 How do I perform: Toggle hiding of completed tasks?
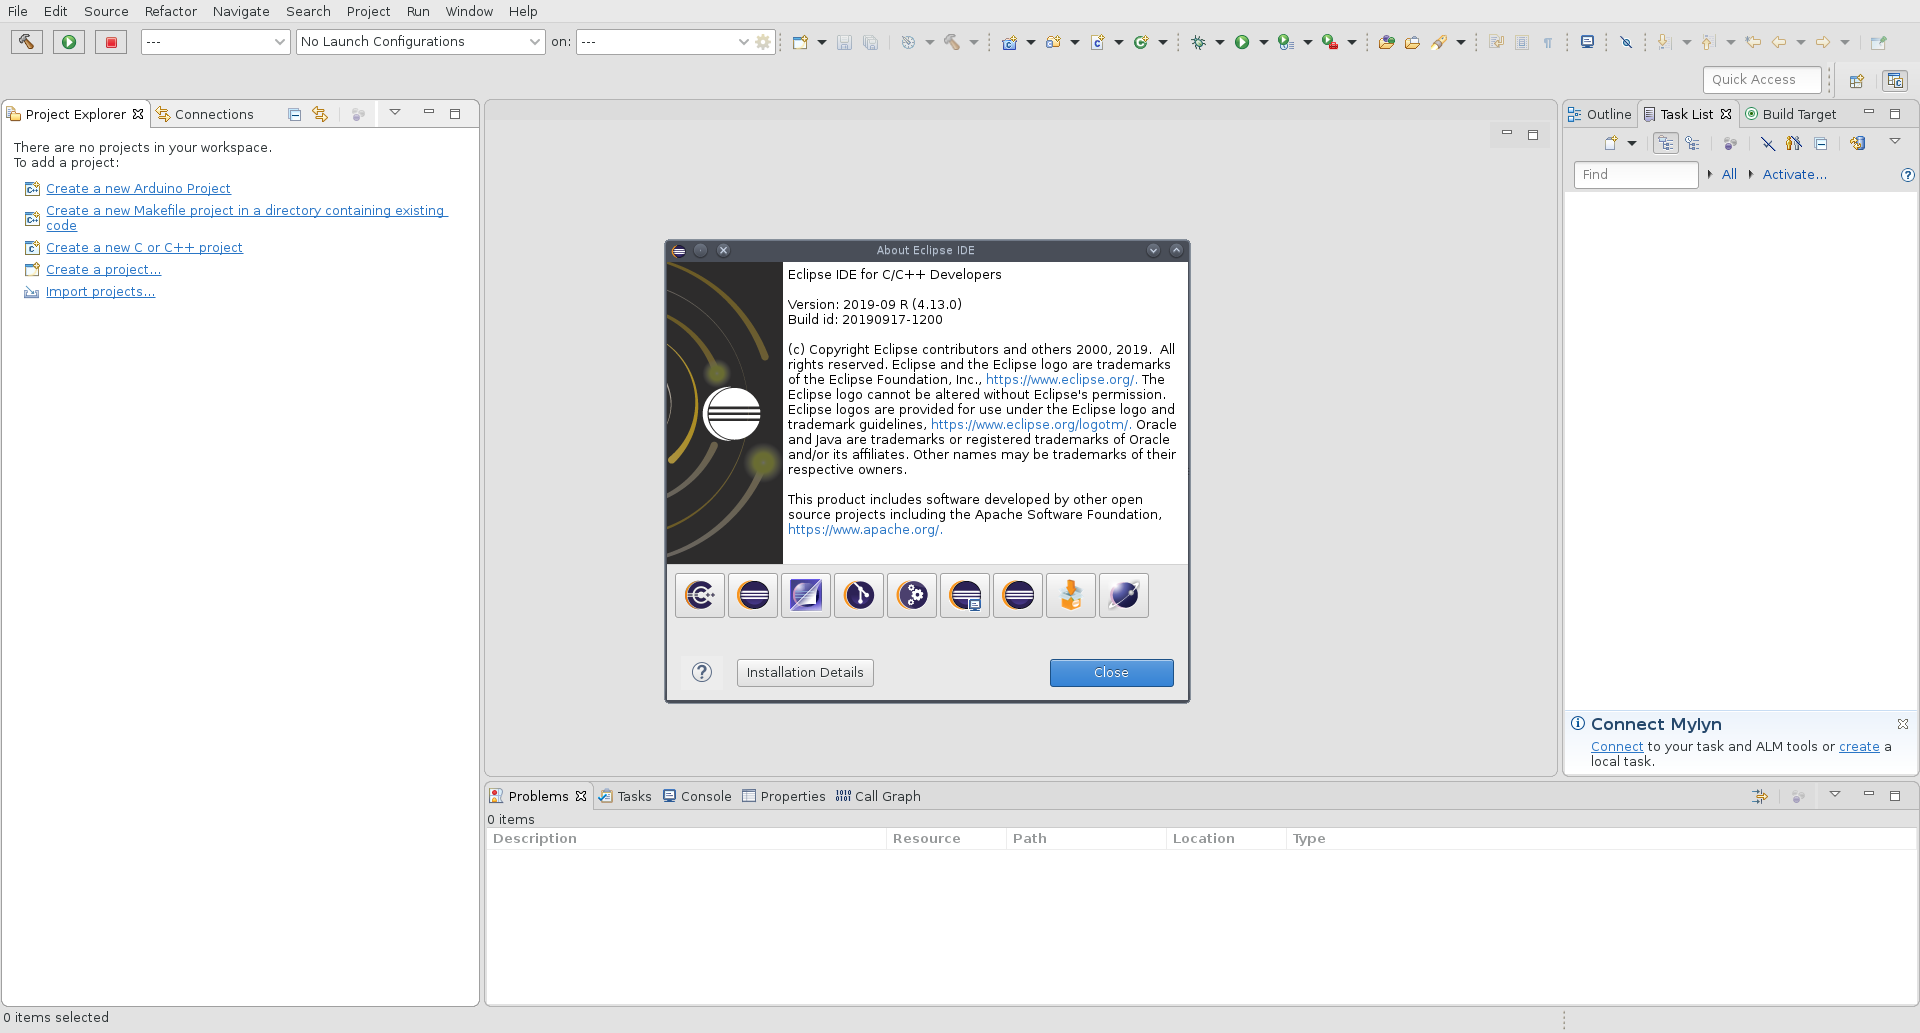1768,143
